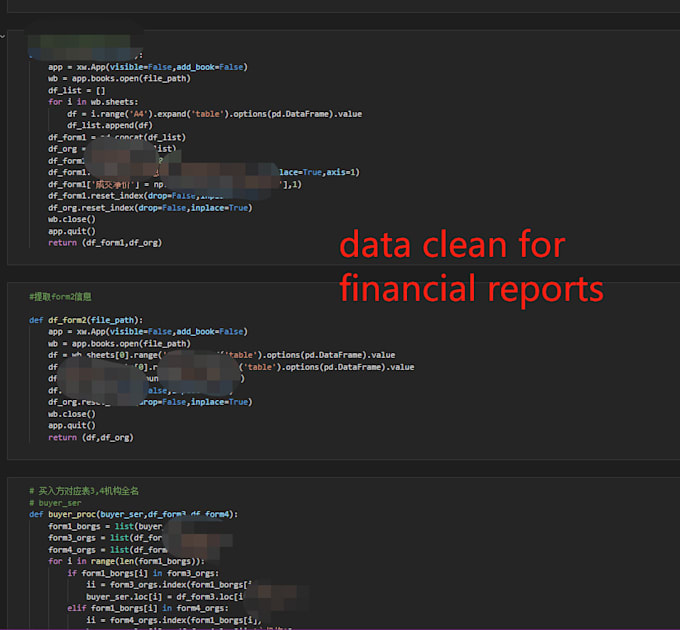
Task: Click the 'for i in wb.sheets:' line
Action: [x=93, y=102]
